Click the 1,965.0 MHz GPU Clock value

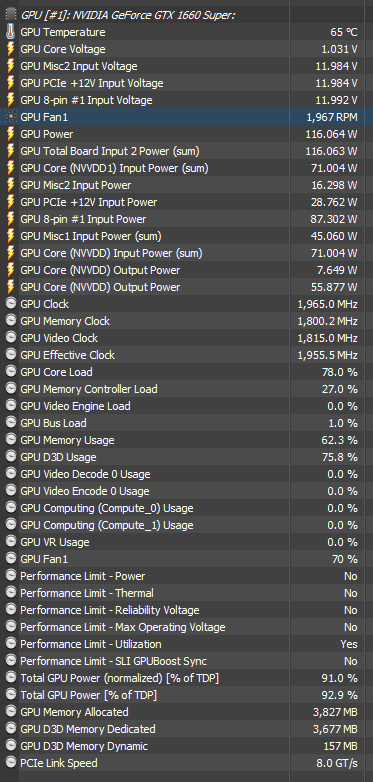(328, 304)
